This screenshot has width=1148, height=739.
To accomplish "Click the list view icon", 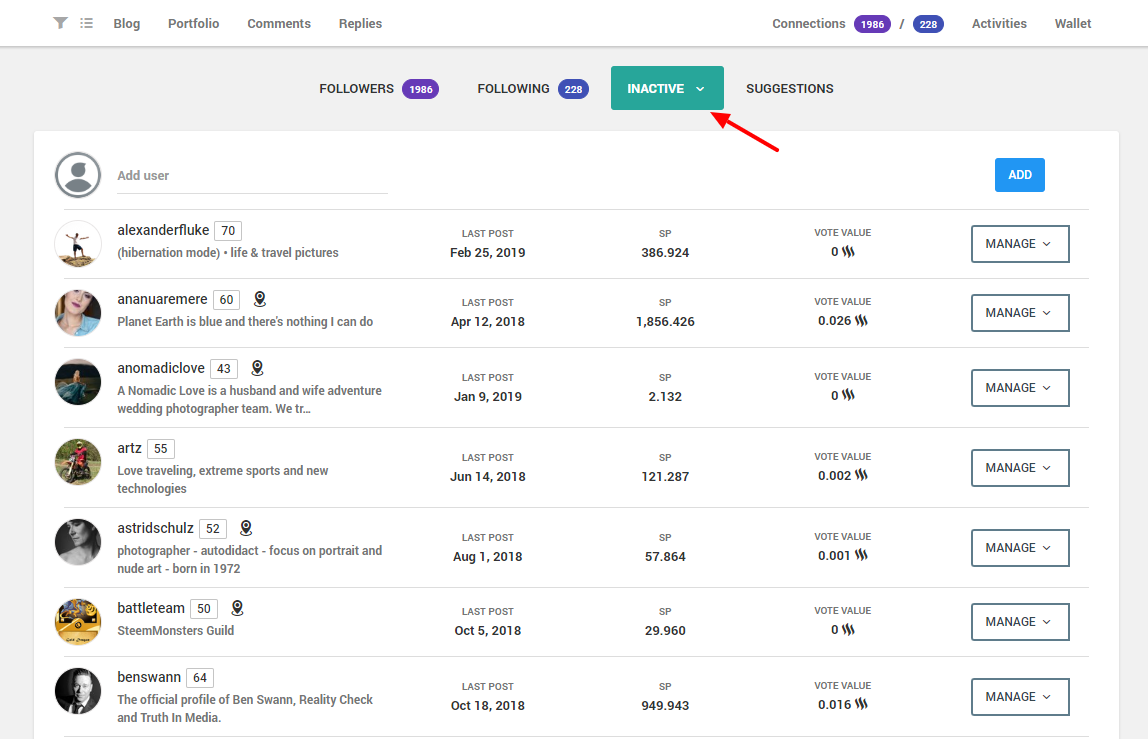I will [87, 23].
